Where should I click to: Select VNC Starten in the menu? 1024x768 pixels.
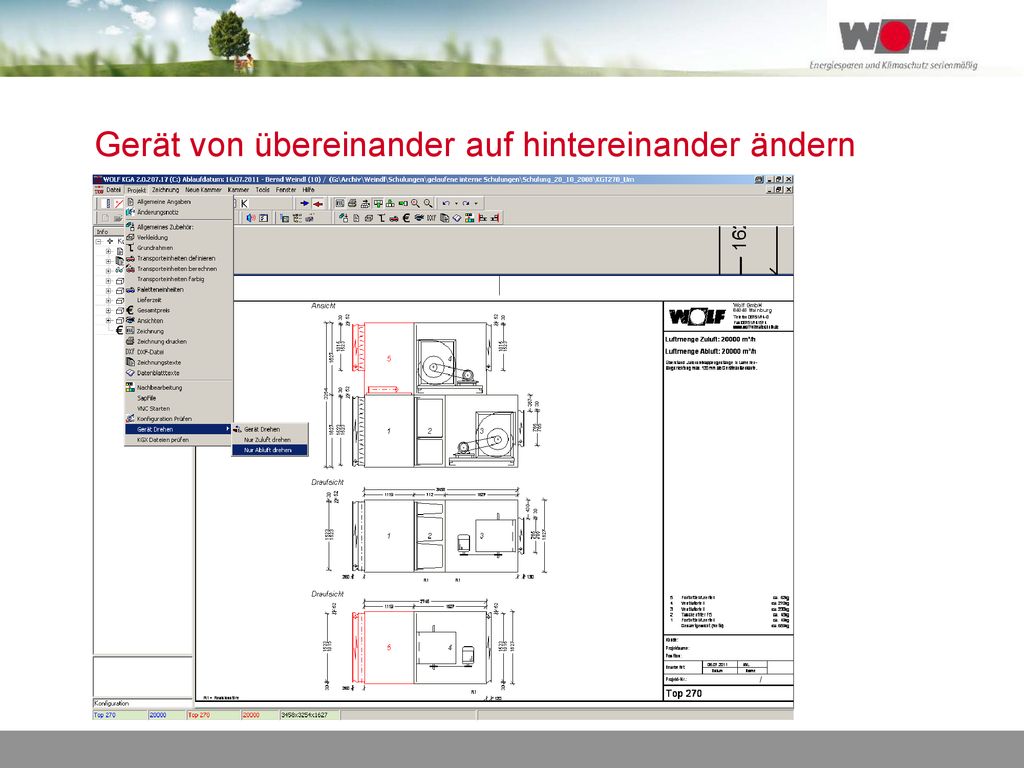(x=178, y=408)
